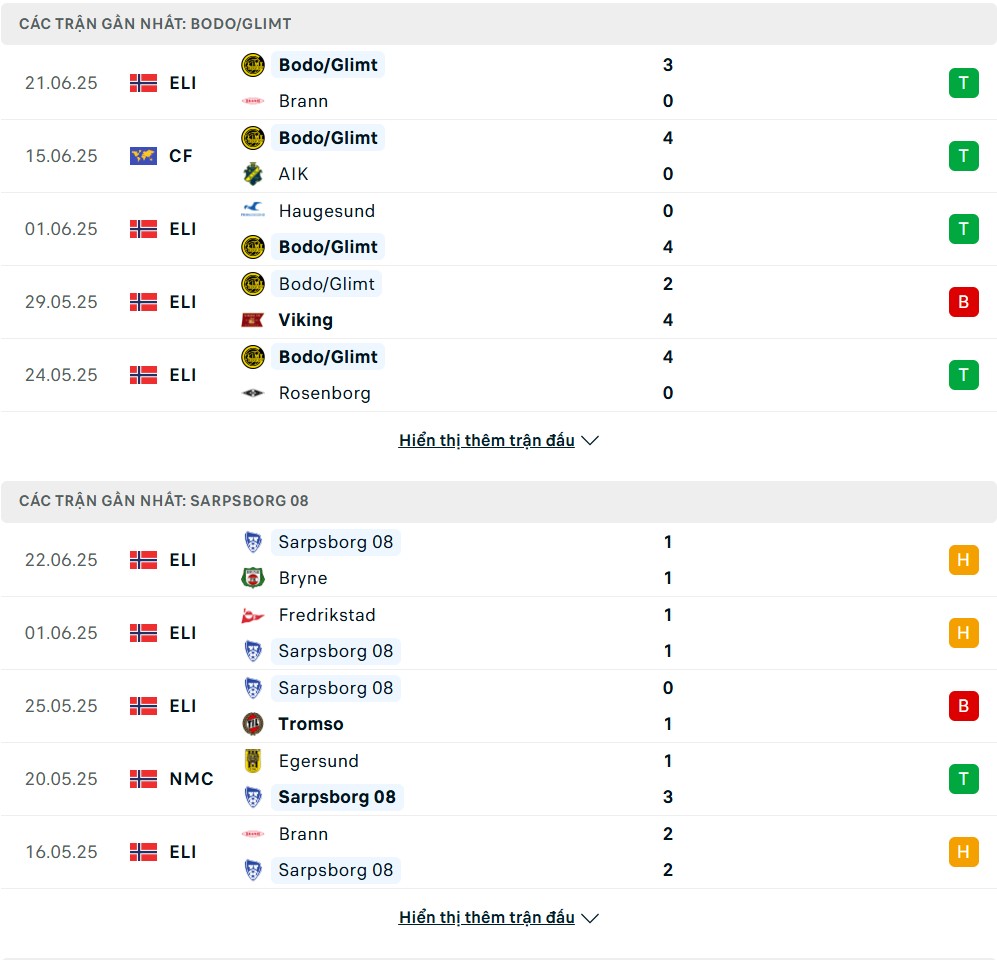997x960 pixels.
Task: Click the Haugesund club logo
Action: point(253,210)
